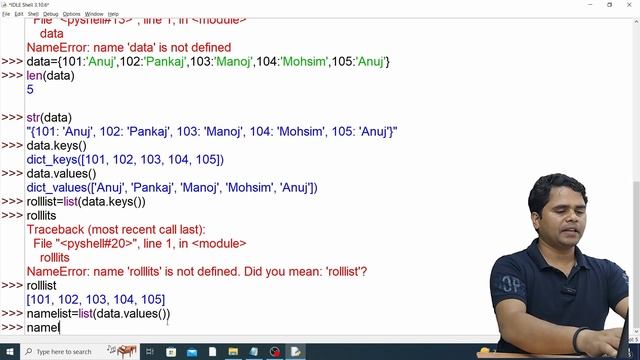Open the Shell menu
640x360 pixels.
click(33, 14)
